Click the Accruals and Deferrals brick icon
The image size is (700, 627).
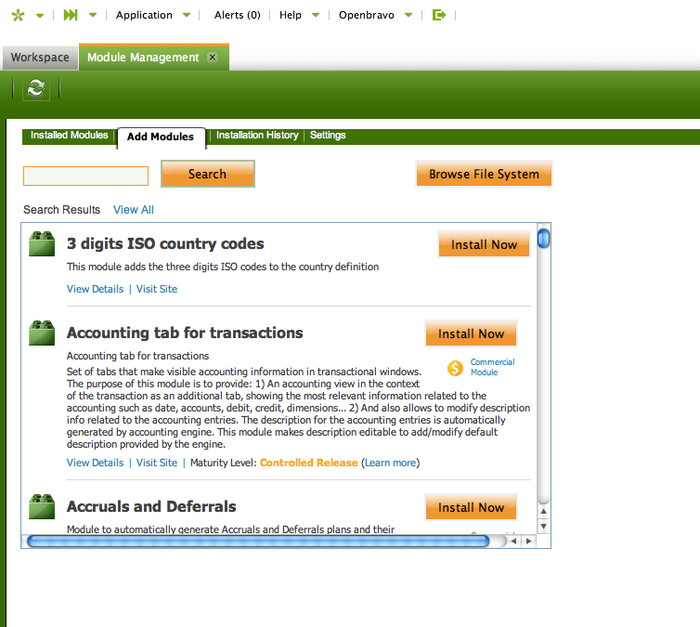point(42,506)
